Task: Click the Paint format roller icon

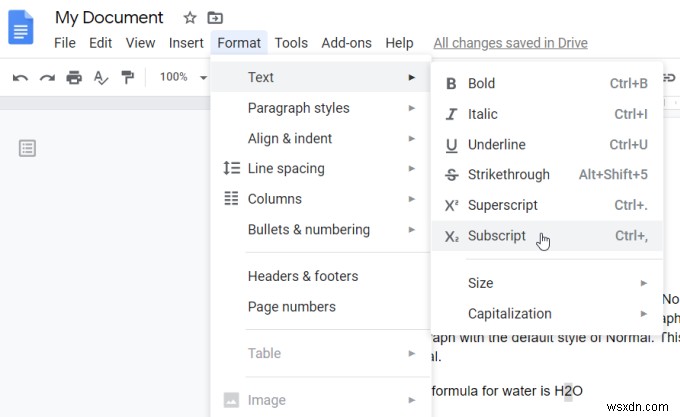Action: click(x=128, y=77)
